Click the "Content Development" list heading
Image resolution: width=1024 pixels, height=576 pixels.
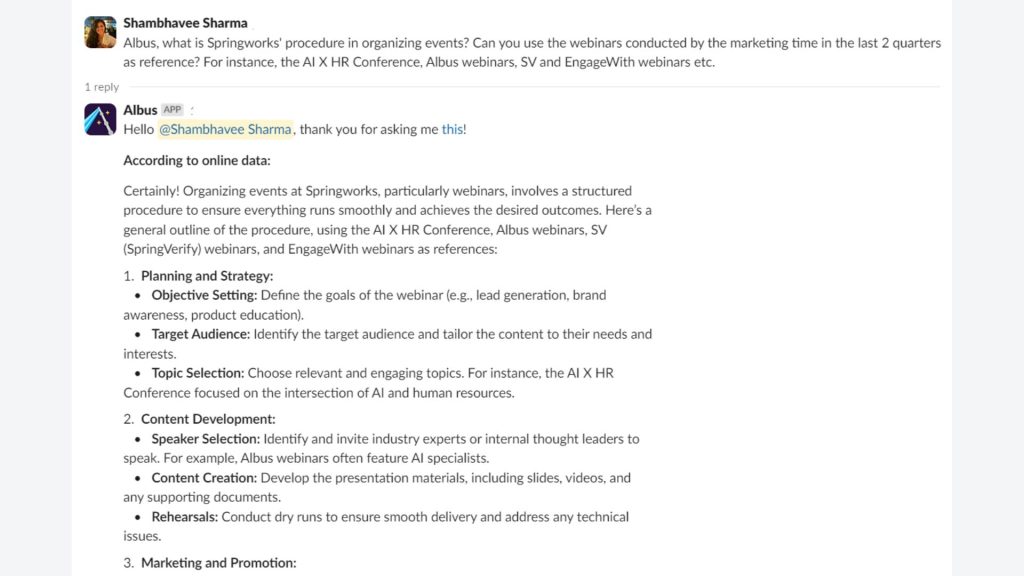[208, 419]
